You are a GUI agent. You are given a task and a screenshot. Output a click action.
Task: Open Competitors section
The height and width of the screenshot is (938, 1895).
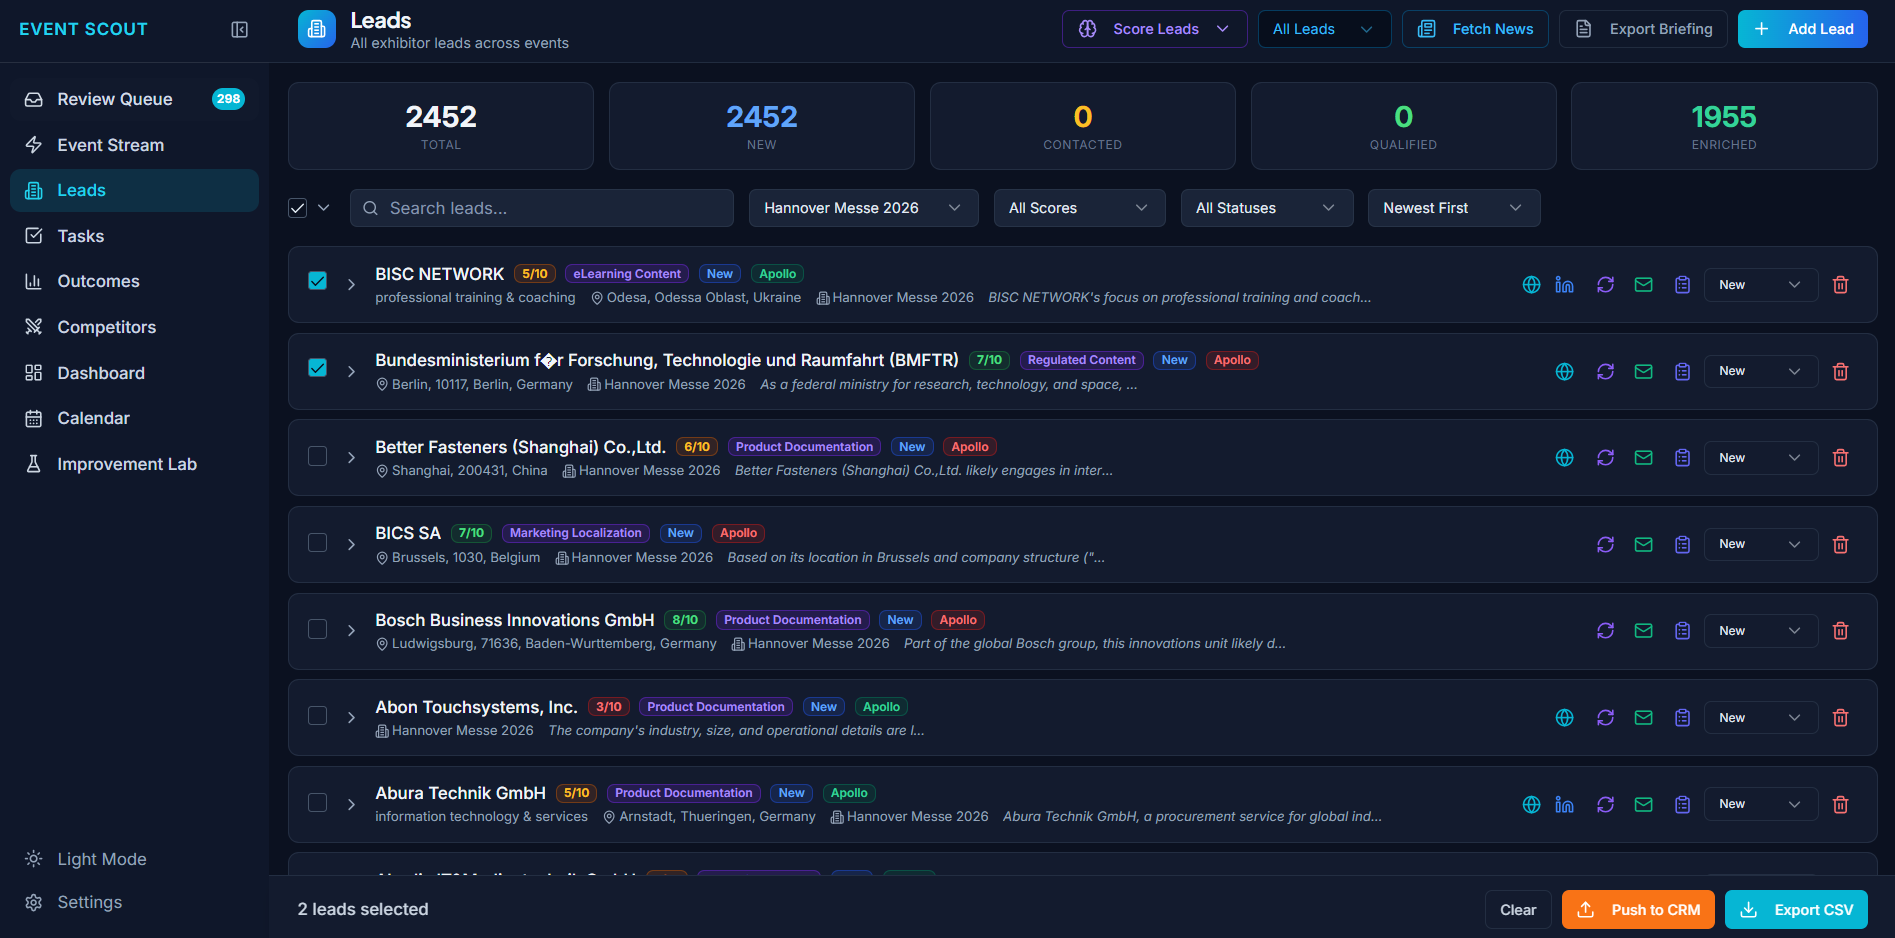point(134,327)
